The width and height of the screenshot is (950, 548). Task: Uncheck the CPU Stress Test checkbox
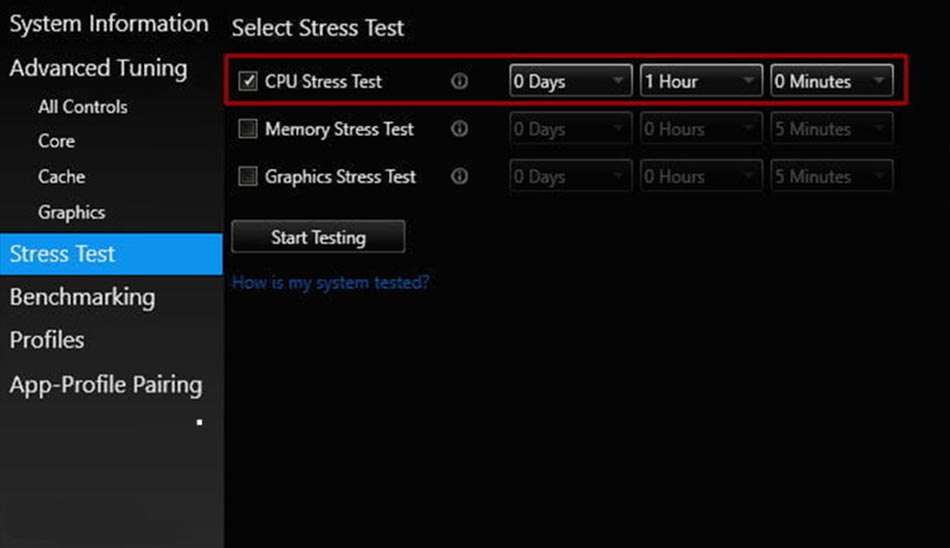click(x=248, y=81)
